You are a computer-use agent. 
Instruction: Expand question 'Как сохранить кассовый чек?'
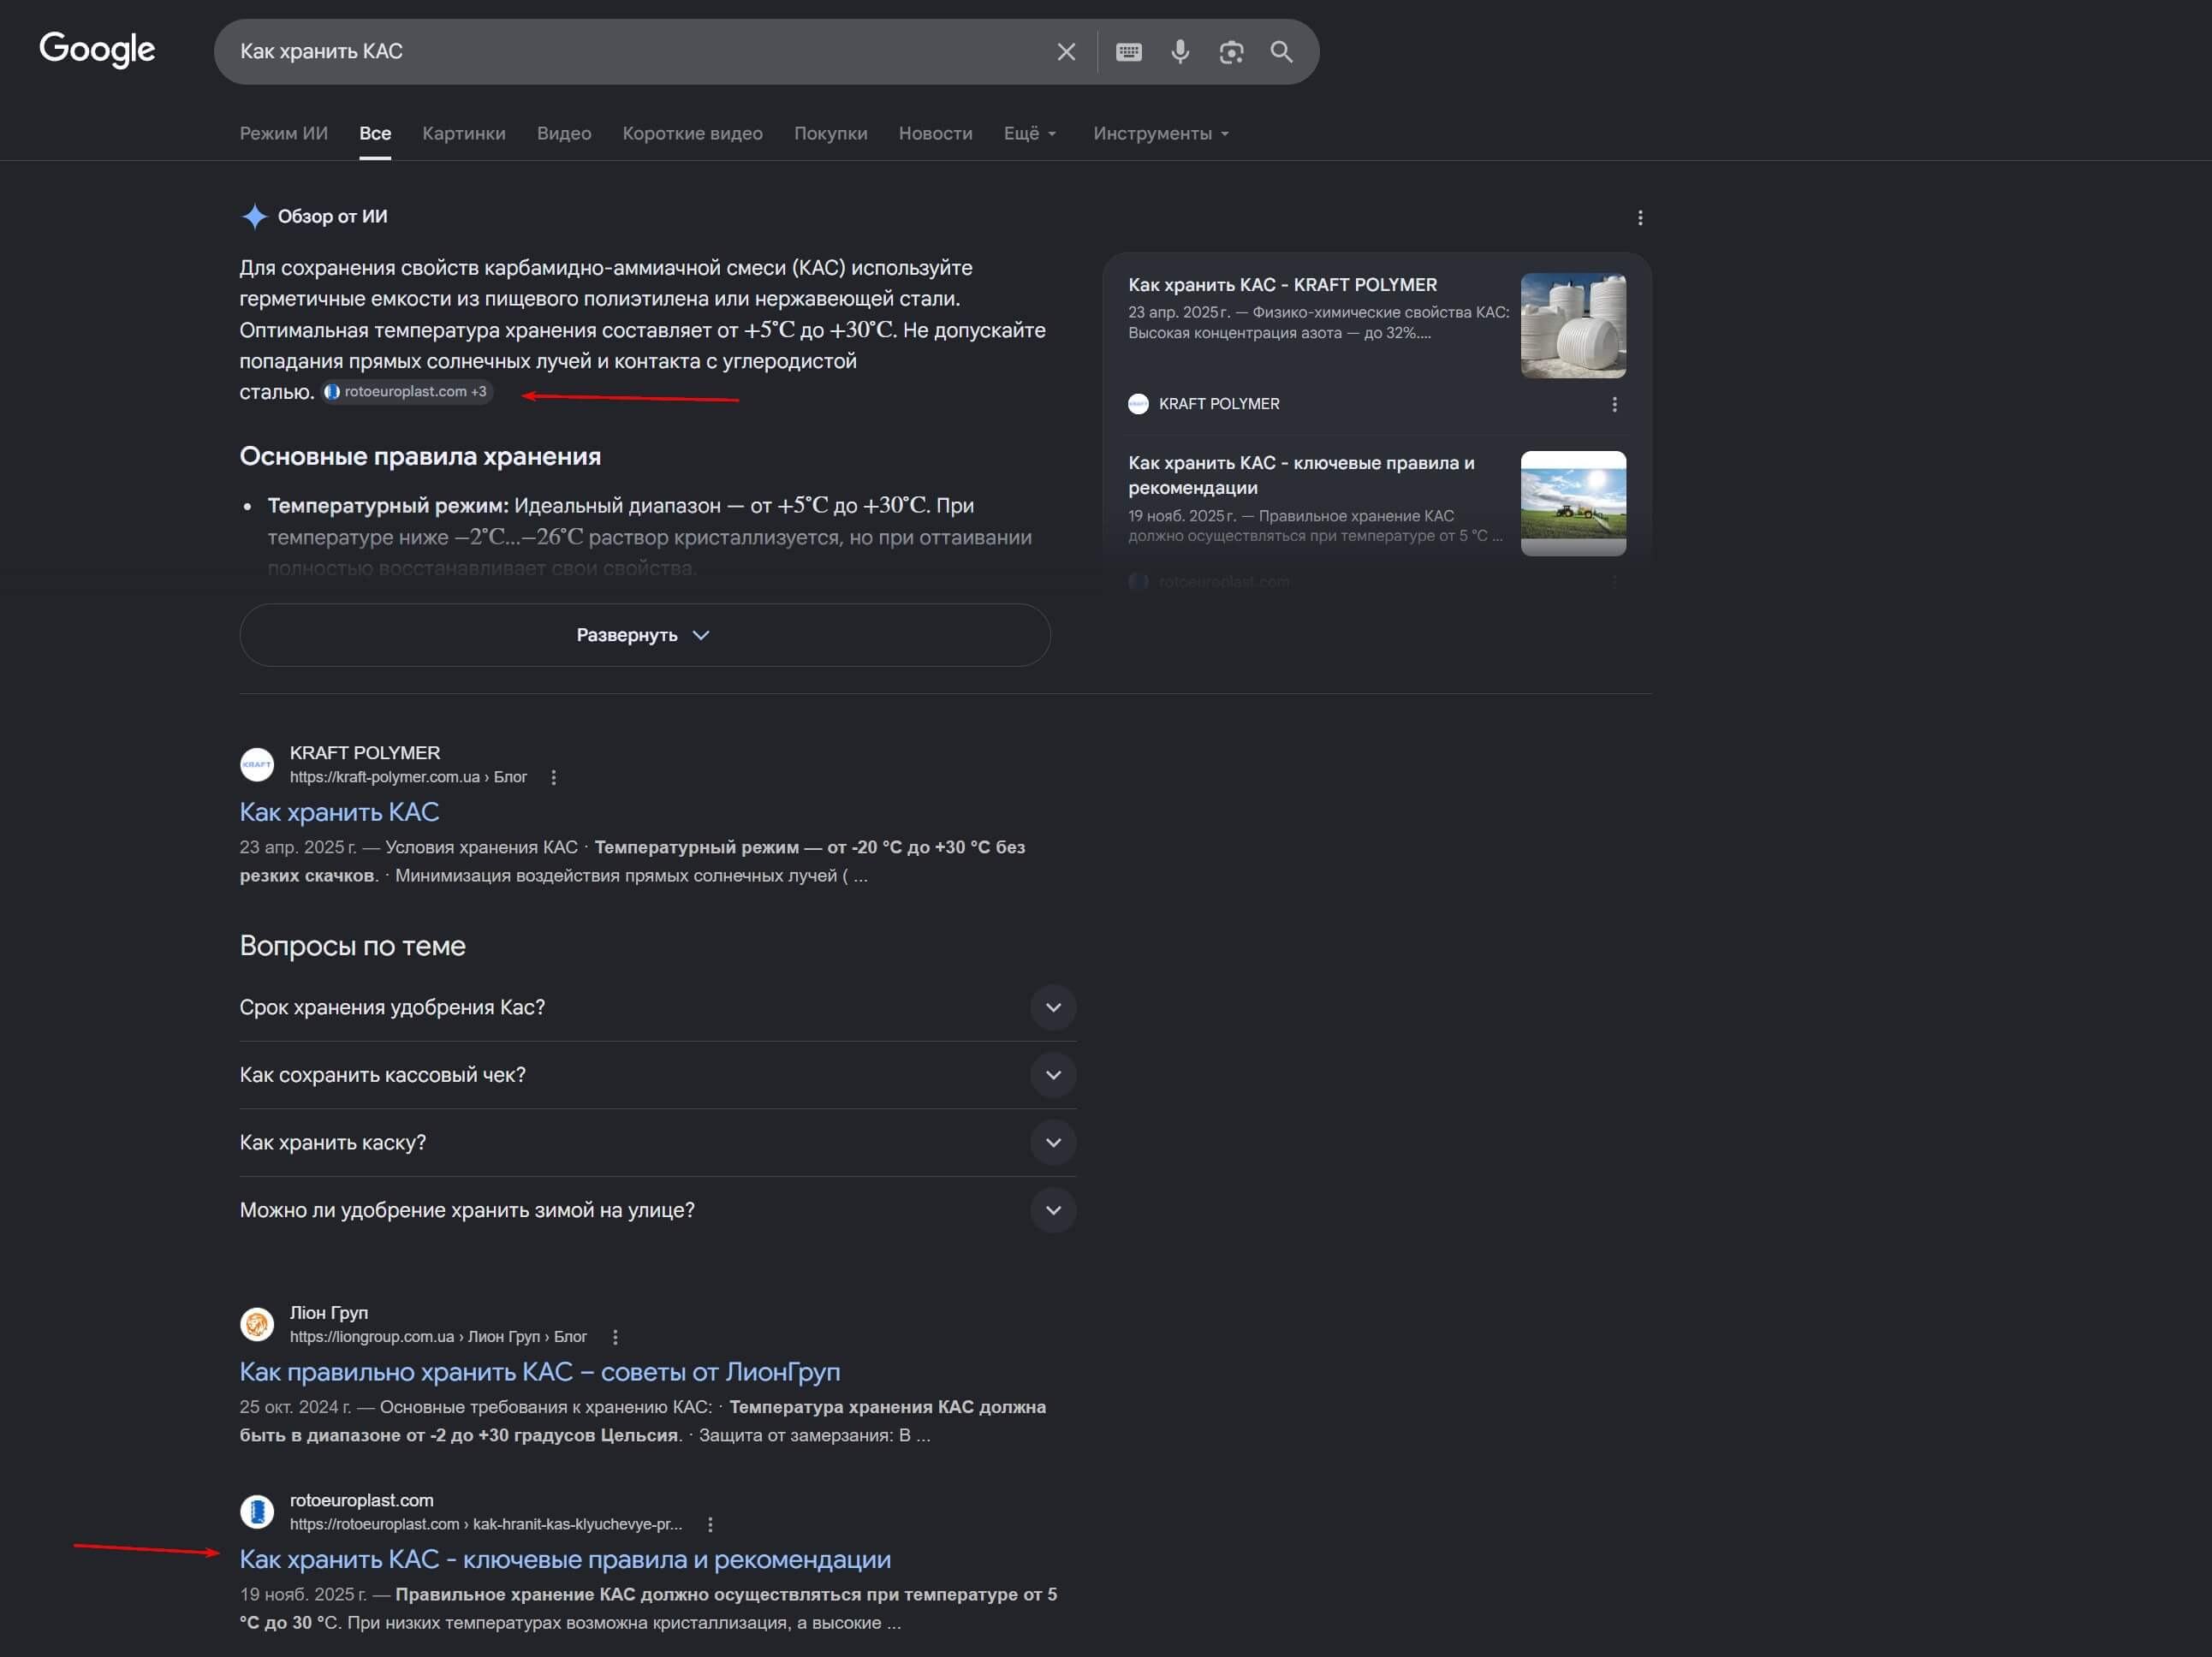click(658, 1075)
